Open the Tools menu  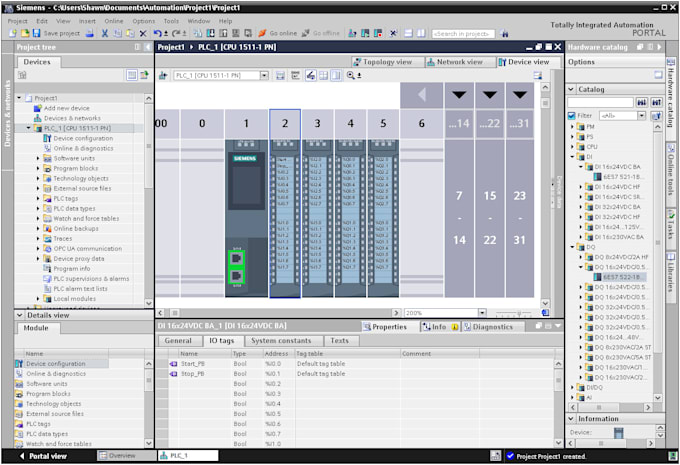point(171,21)
